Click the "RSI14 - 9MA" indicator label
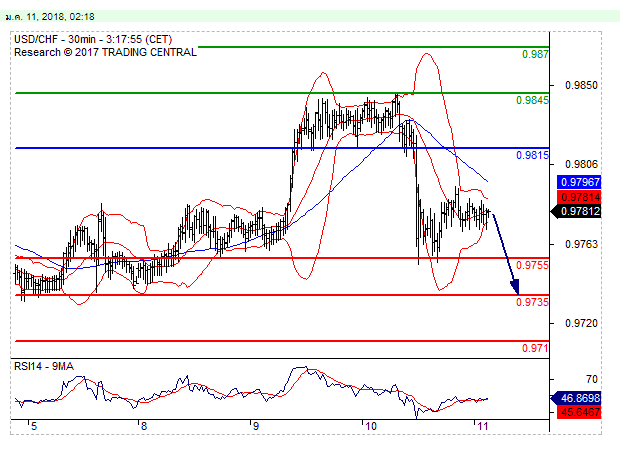Viewport: 620px width, 449px height. tap(44, 366)
